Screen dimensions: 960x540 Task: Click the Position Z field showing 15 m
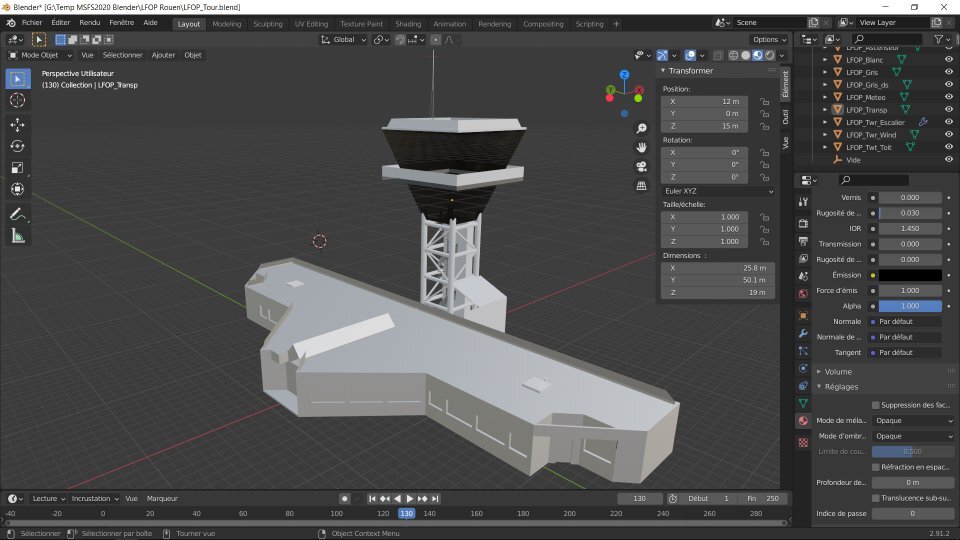coord(706,126)
